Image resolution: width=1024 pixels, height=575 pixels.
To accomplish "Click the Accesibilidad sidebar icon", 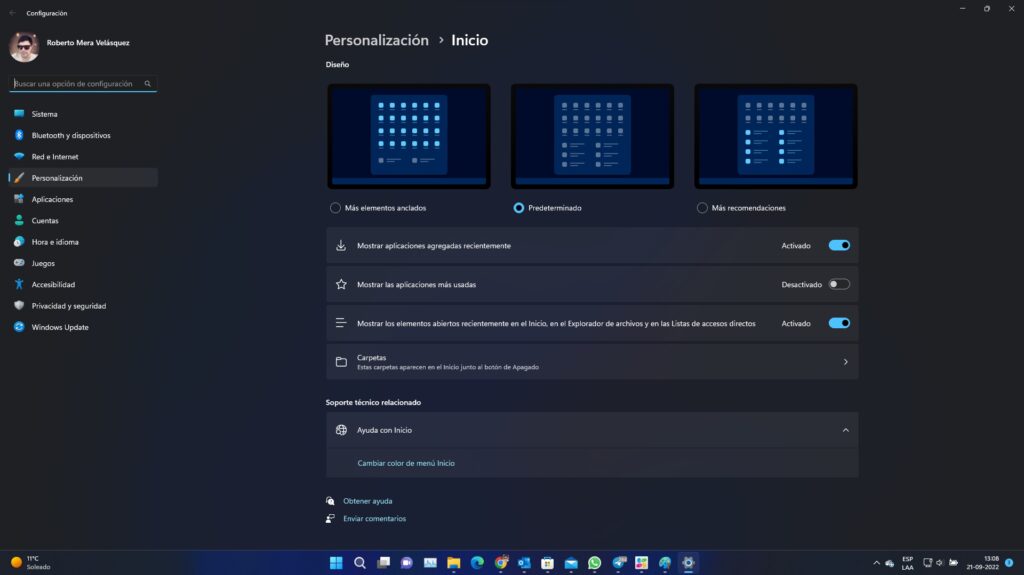I will tap(19, 284).
